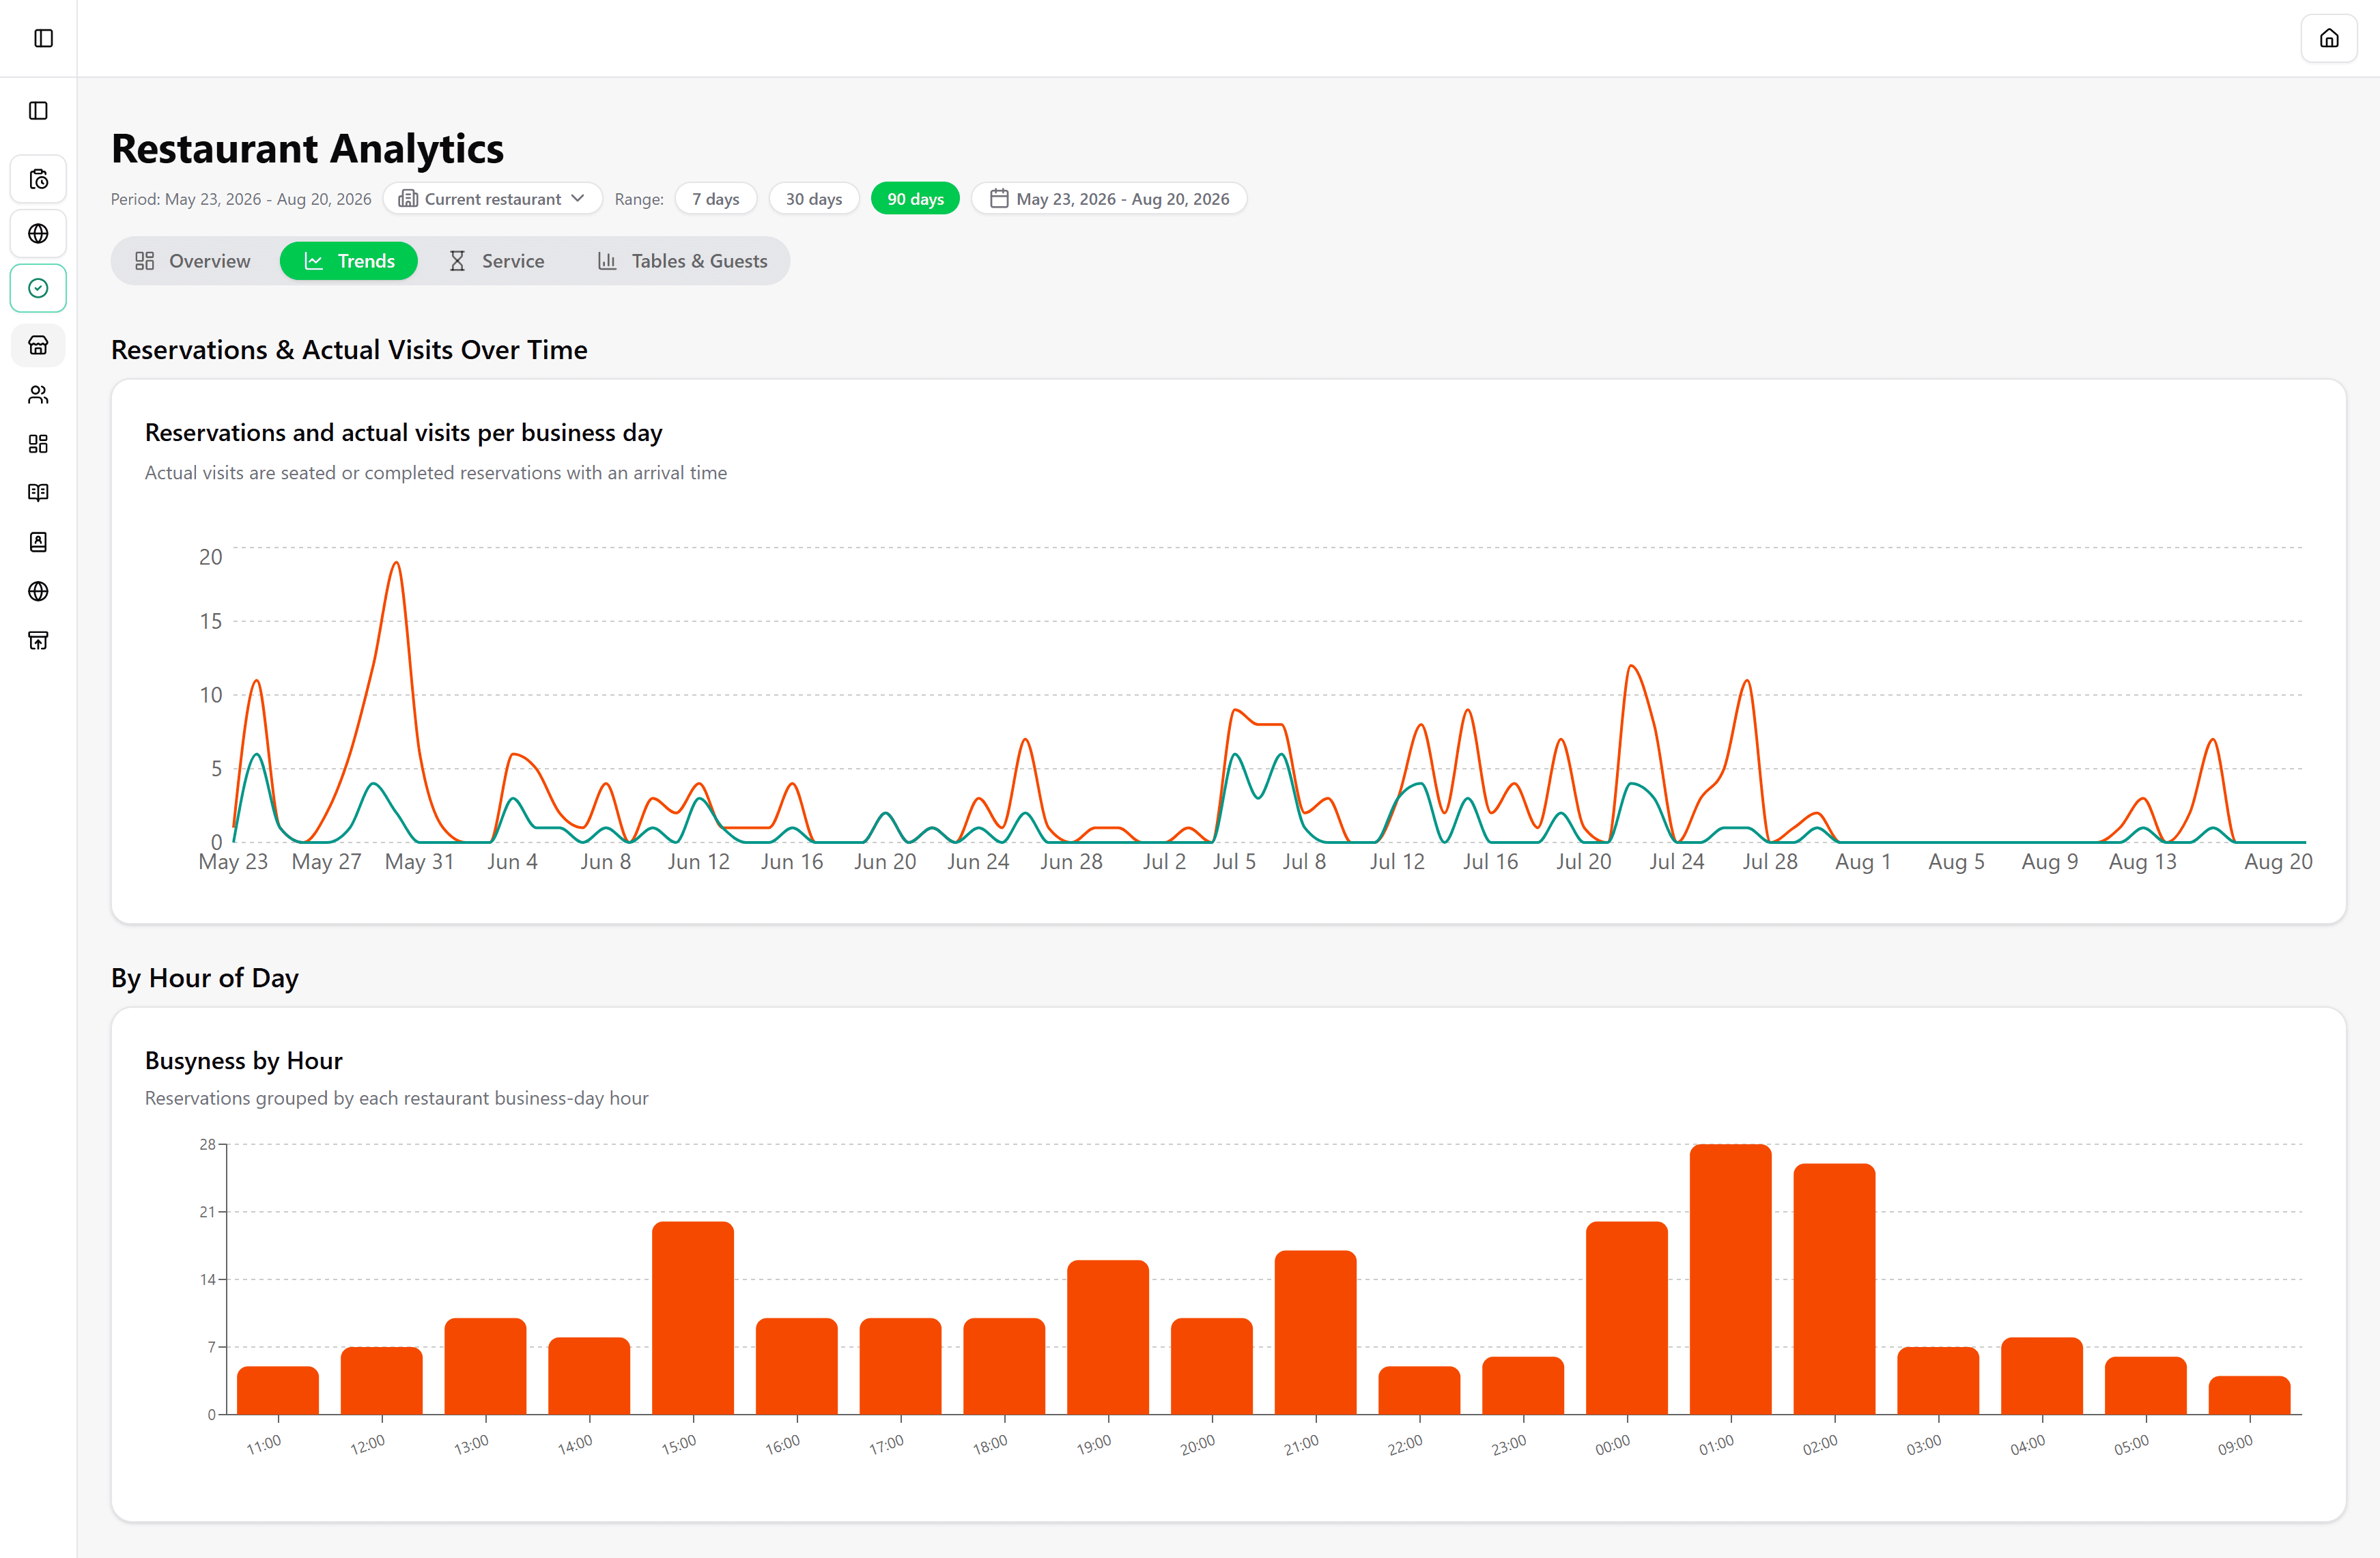Click the 21:00 bar in Busyness by Hour

pos(1315,1332)
